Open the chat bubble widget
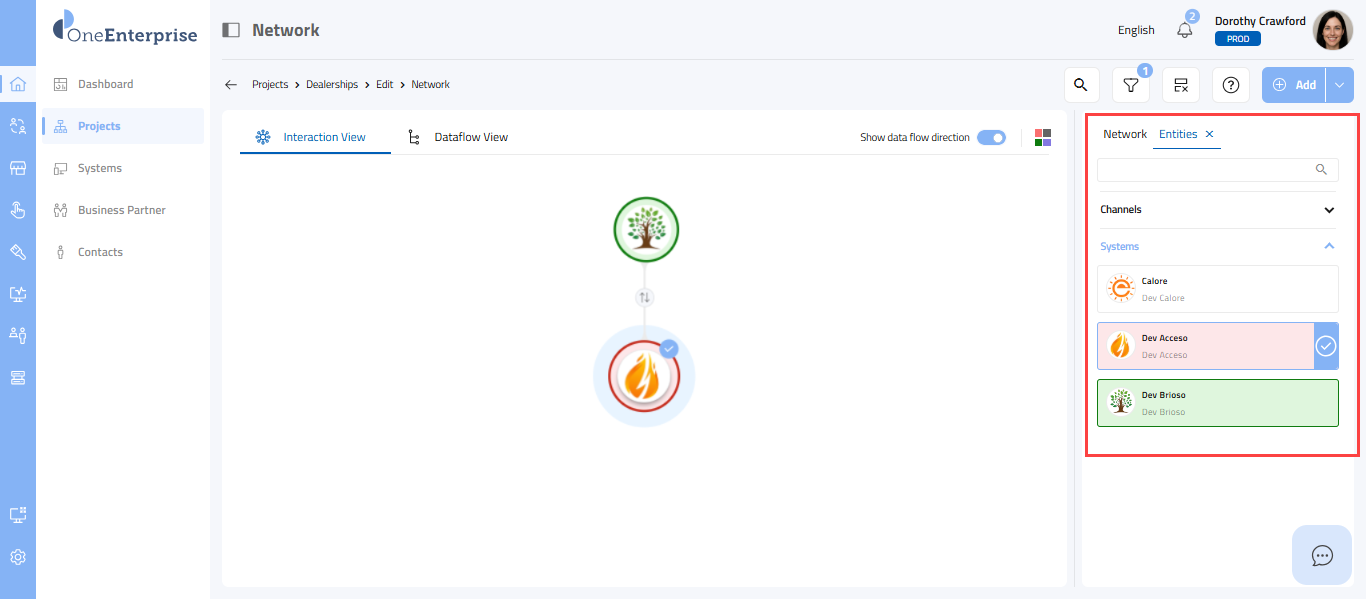Image resolution: width=1366 pixels, height=599 pixels. tap(1322, 555)
